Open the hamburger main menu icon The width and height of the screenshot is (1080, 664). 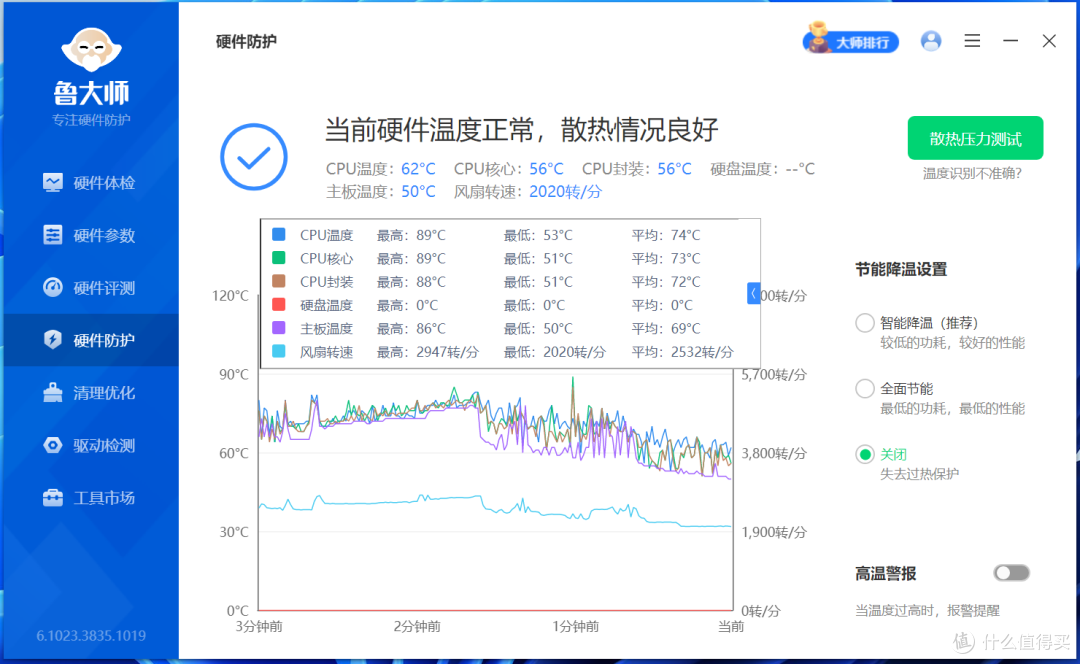[972, 41]
